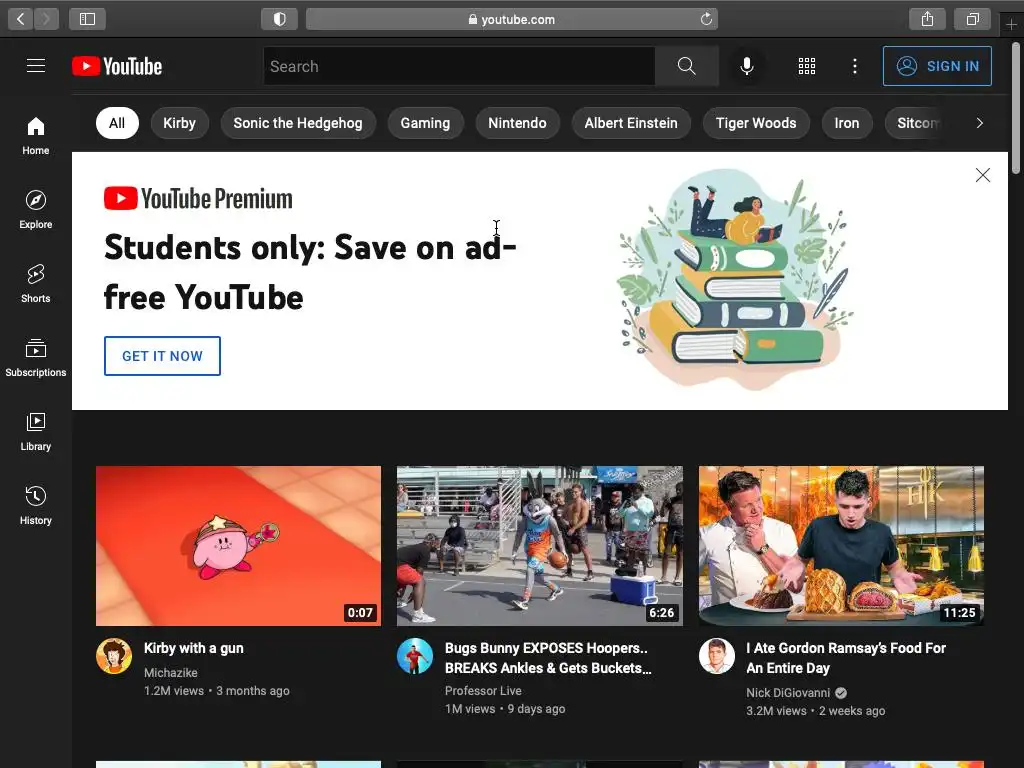Select the All filter chip
Screen dimensions: 1024x768
click(117, 123)
